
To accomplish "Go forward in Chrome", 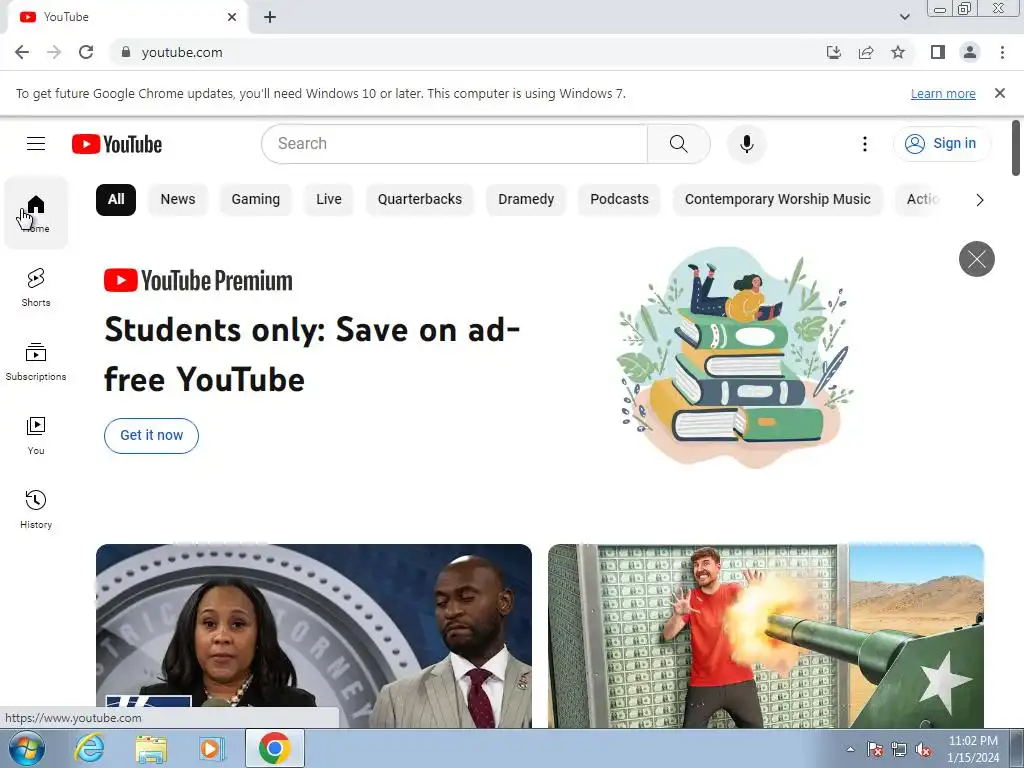I will (54, 52).
